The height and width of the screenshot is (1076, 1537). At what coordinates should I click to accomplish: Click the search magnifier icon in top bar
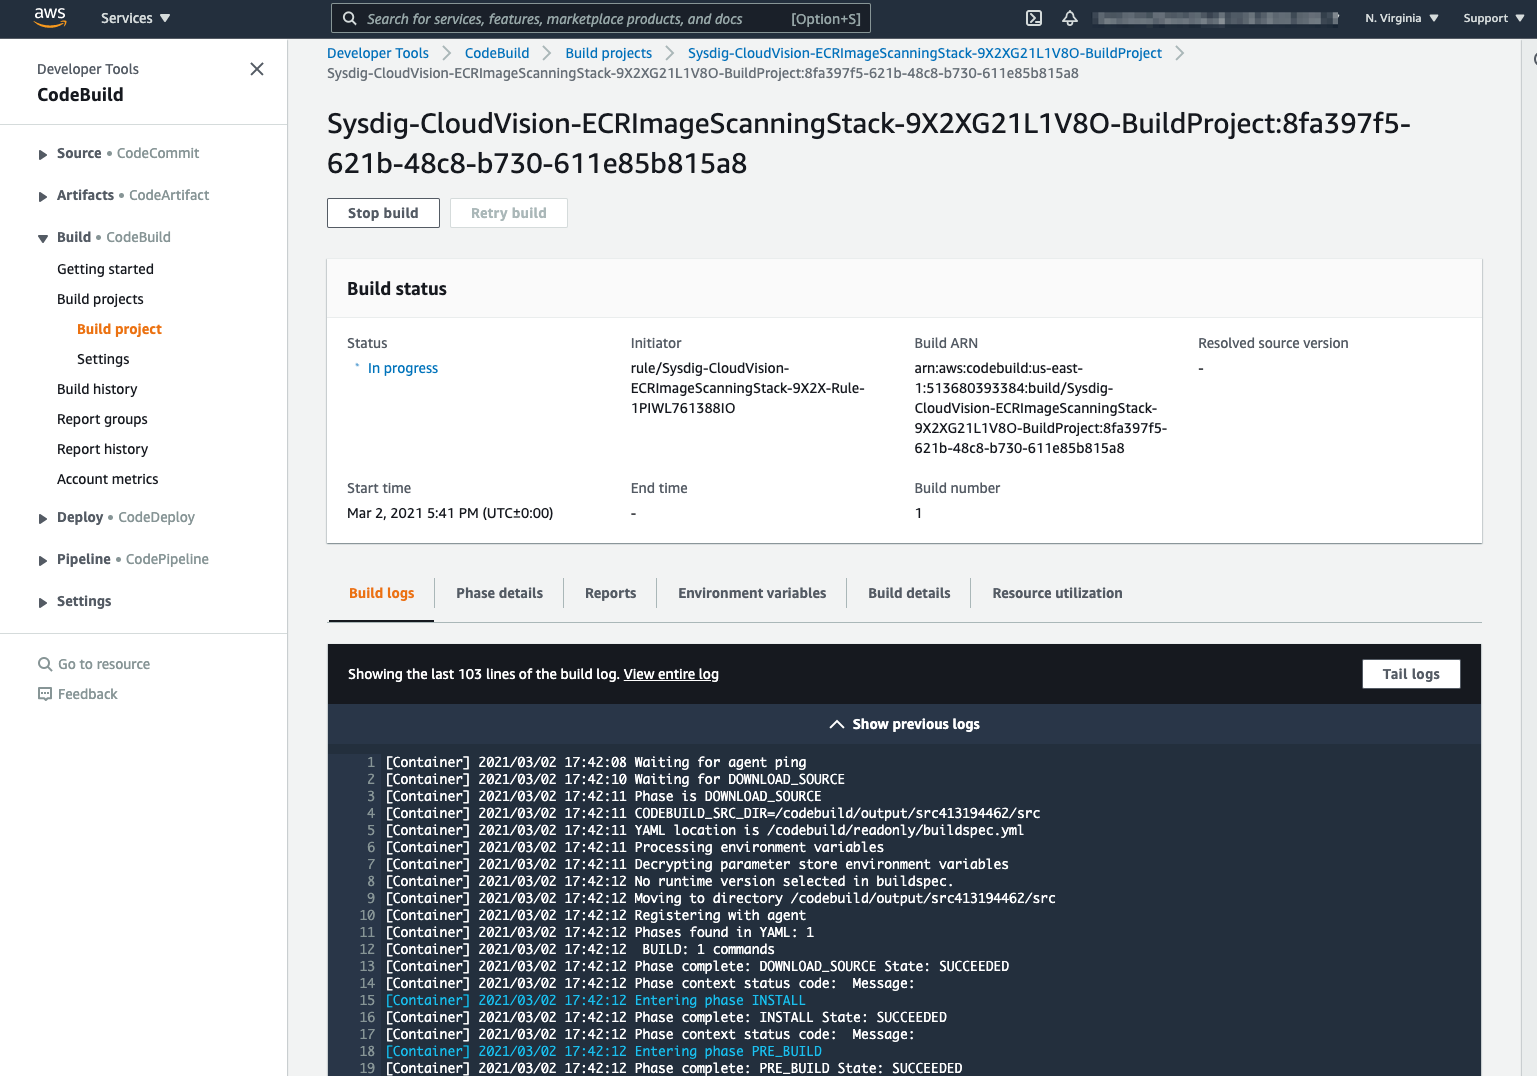349,18
